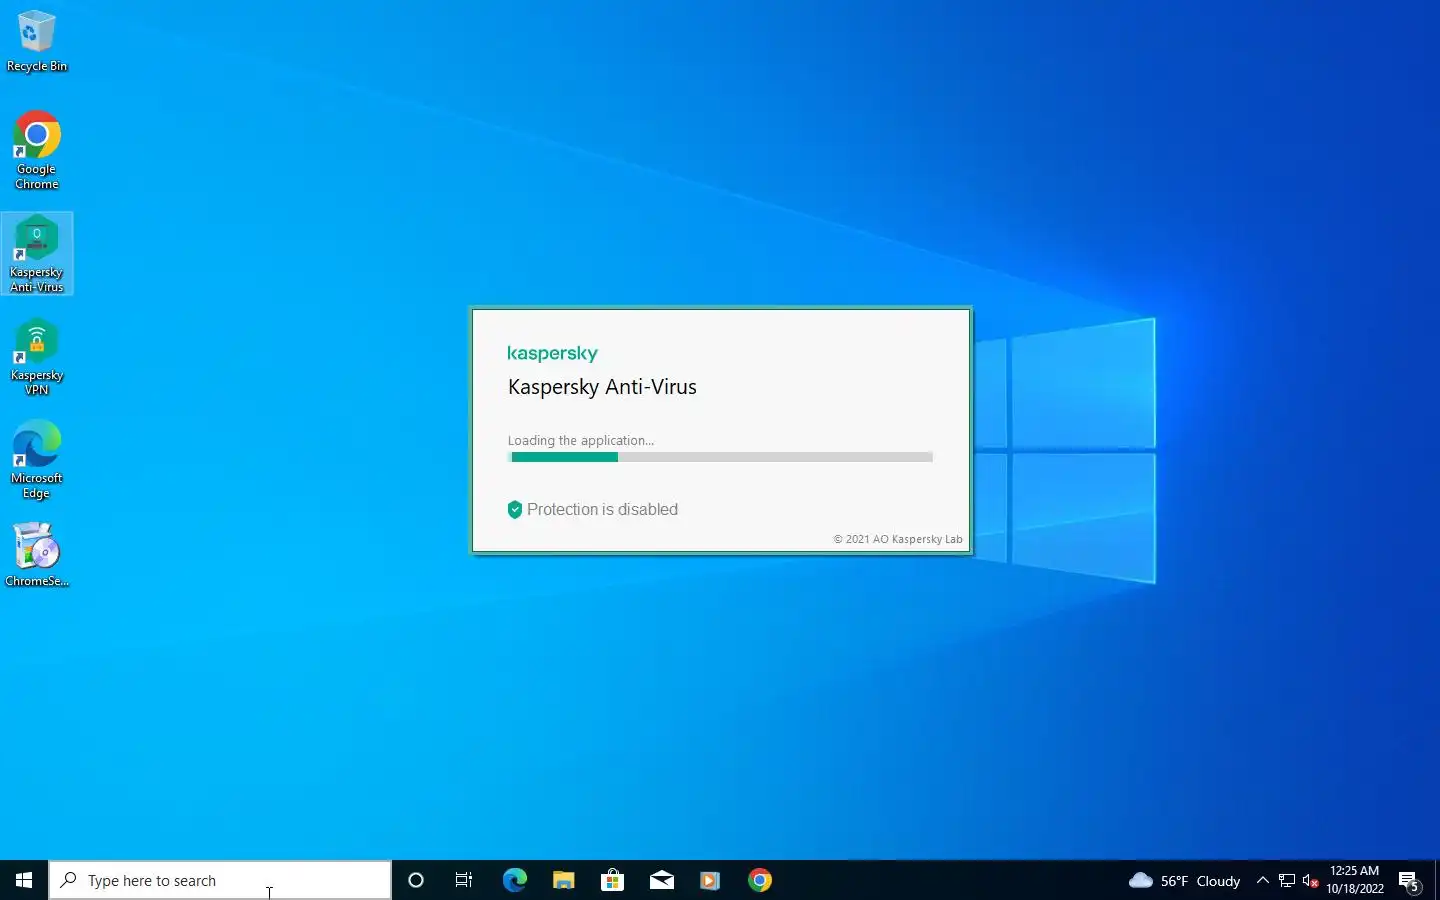Click the '© 2021 AO Kaspersky Lab' text
This screenshot has height=900, width=1440.
click(898, 539)
